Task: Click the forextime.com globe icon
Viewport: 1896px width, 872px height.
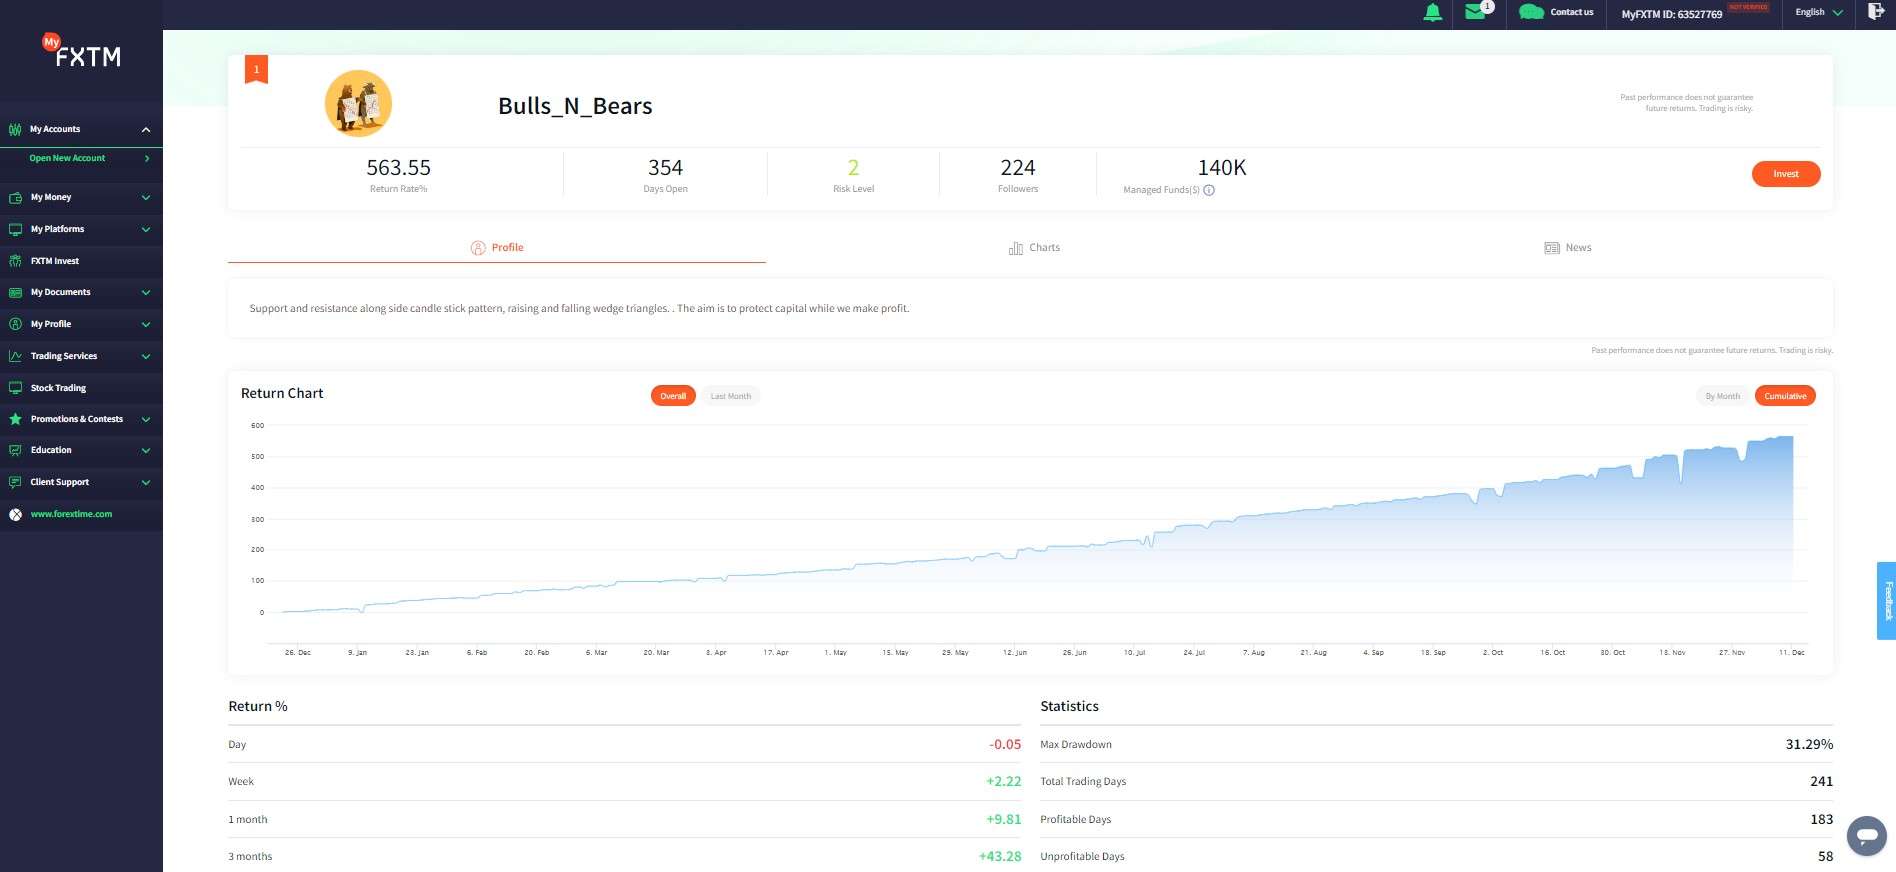Action: pos(15,515)
